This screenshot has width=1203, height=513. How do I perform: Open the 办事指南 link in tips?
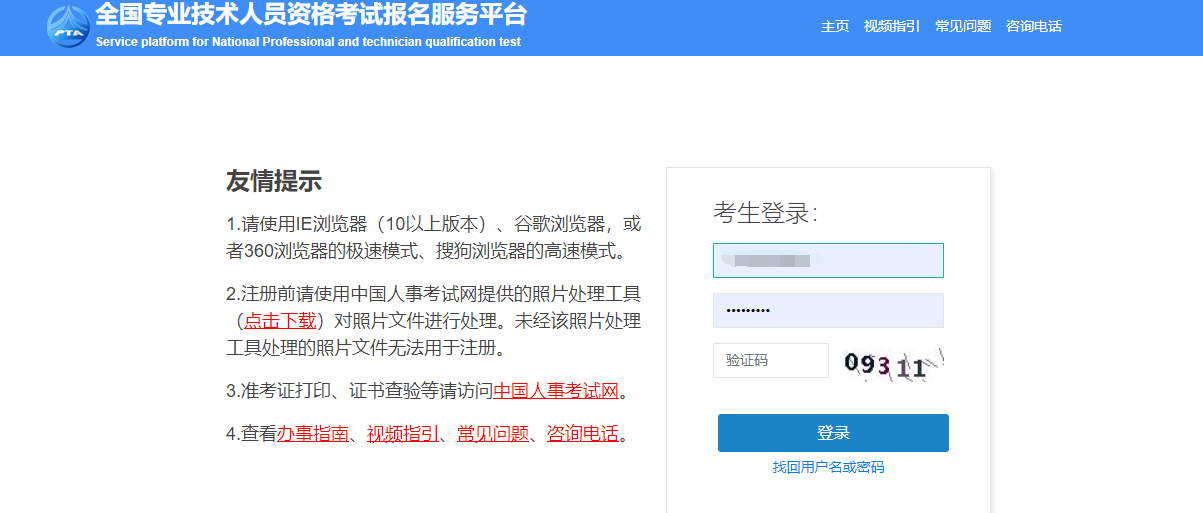click(x=313, y=434)
